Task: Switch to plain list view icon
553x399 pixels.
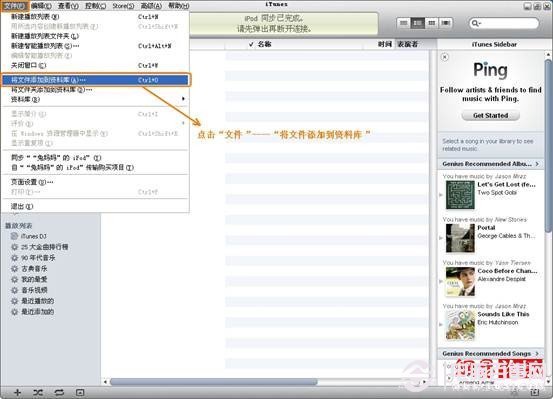Action: point(403,23)
